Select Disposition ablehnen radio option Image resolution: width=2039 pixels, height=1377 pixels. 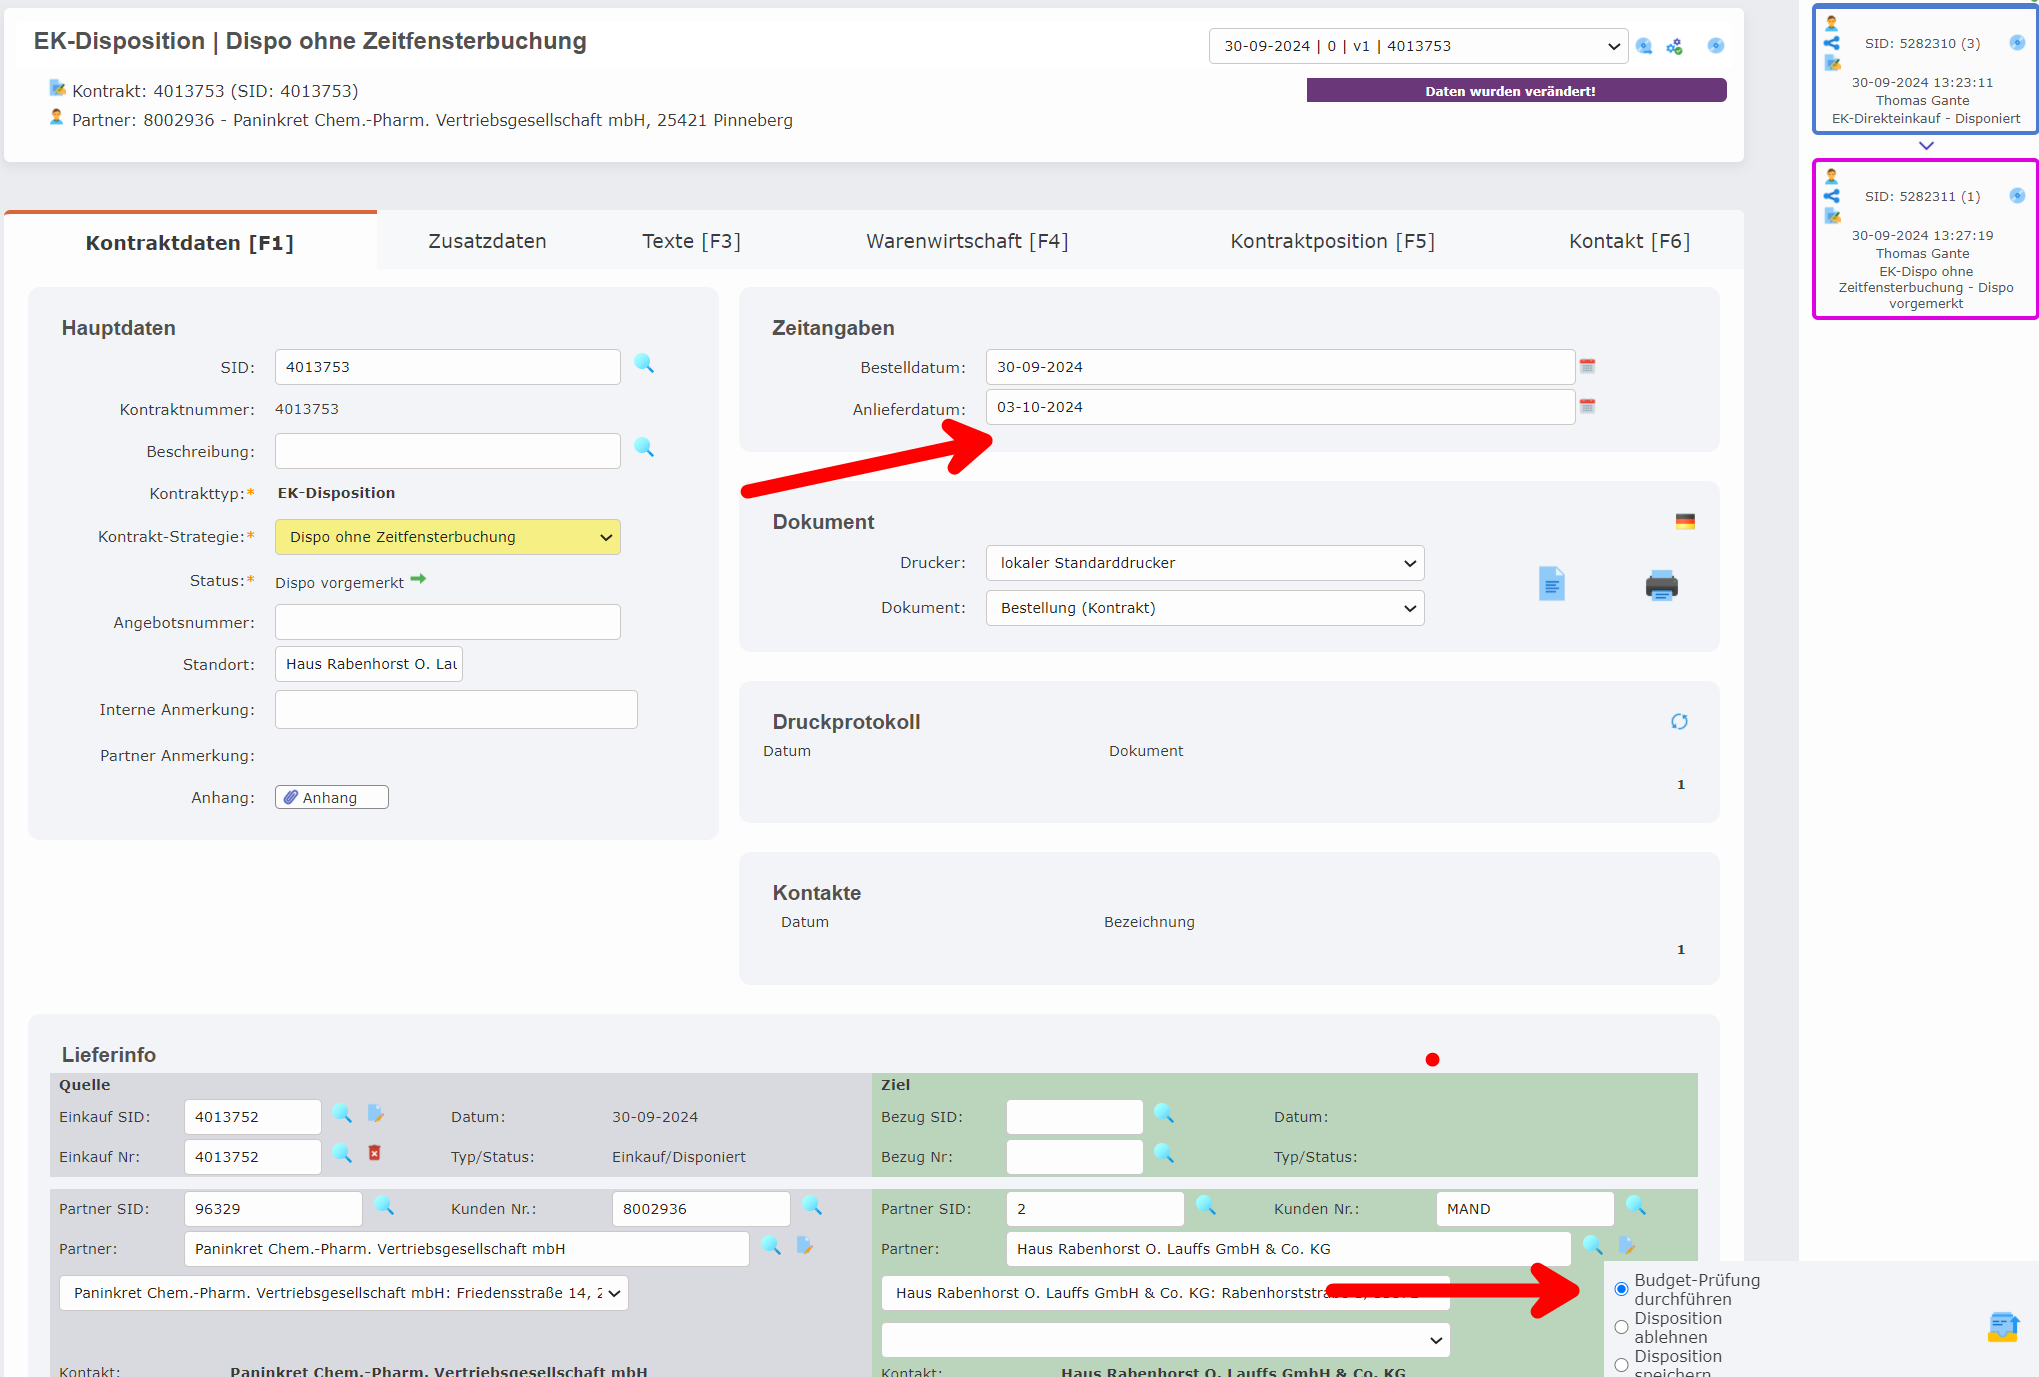pos(1621,1327)
